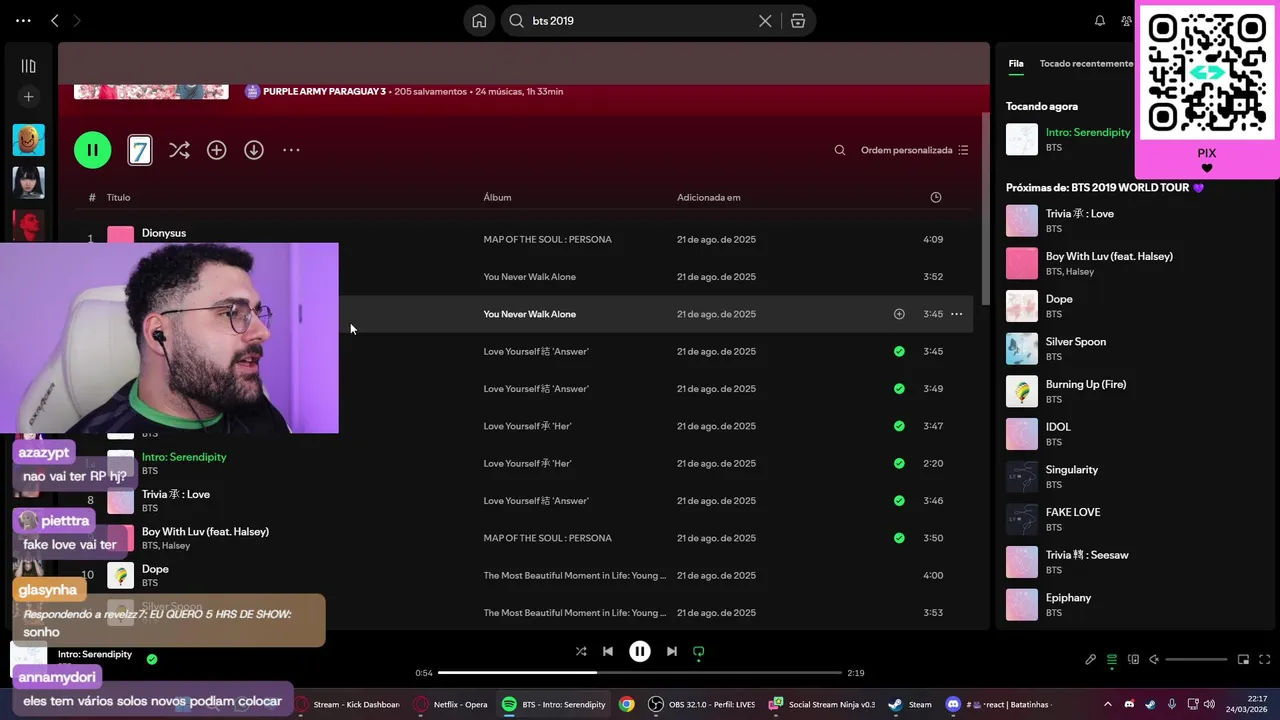The height and width of the screenshot is (720, 1280).
Task: Open the lyrics microphone icon
Action: (x=1091, y=659)
